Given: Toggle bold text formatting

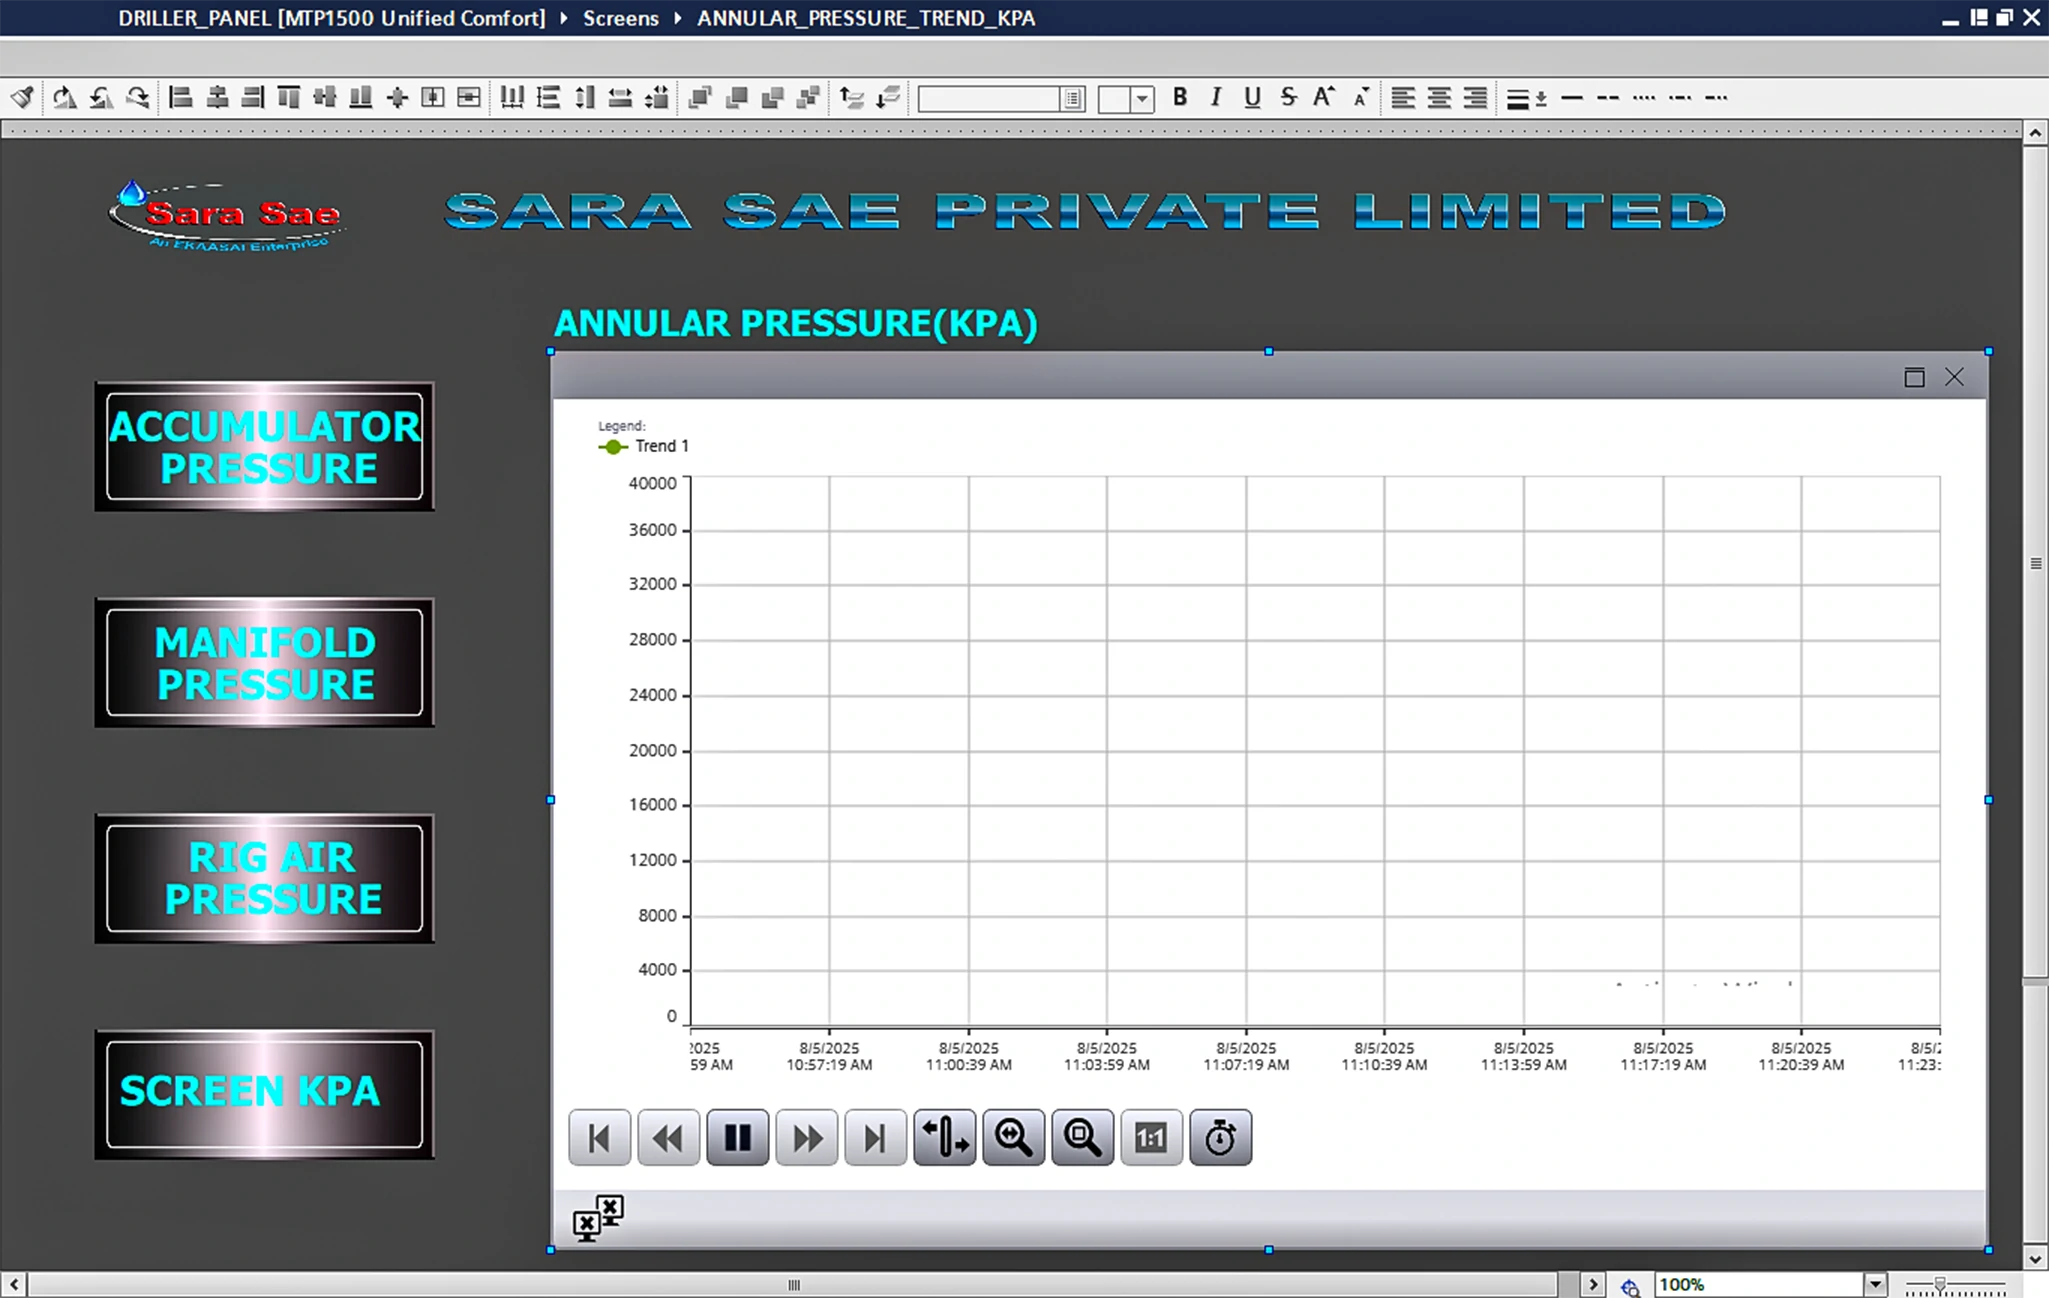Looking at the screenshot, I should point(1180,98).
